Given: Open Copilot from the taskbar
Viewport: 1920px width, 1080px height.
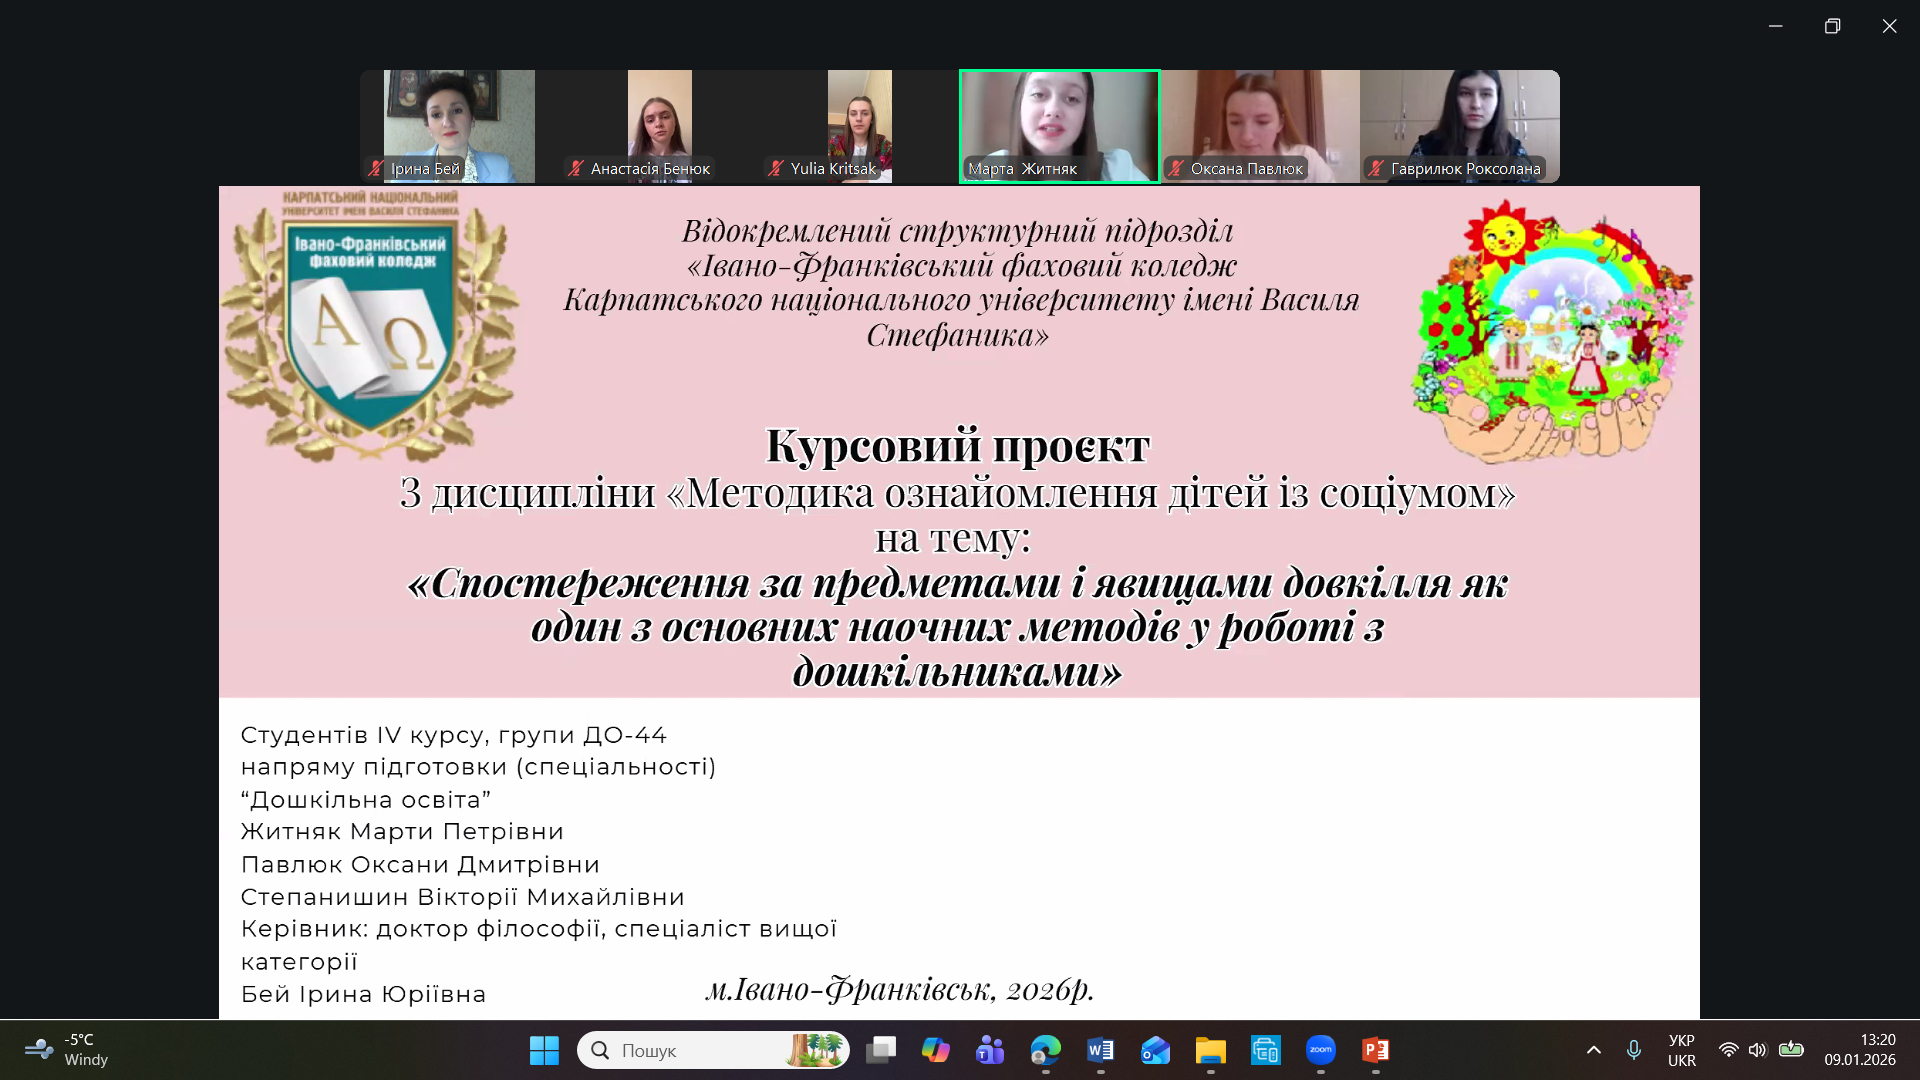Looking at the screenshot, I should tap(935, 1050).
